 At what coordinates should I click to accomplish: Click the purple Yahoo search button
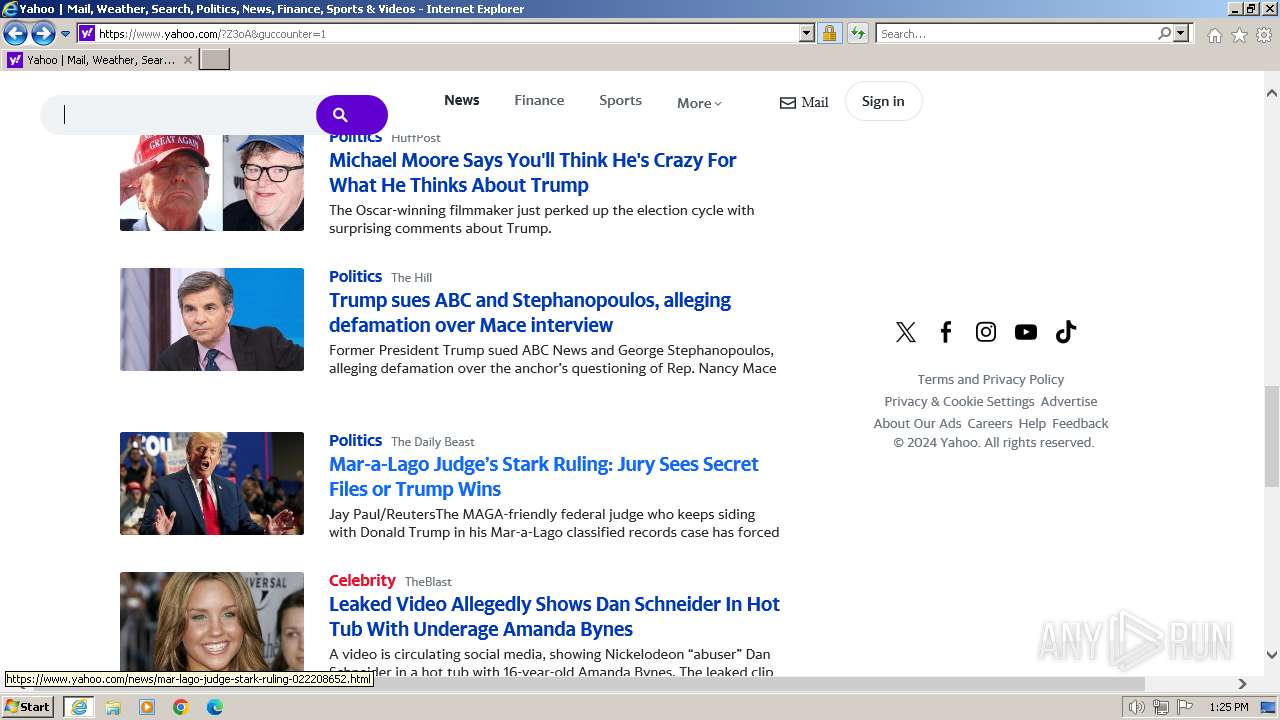tap(352, 114)
